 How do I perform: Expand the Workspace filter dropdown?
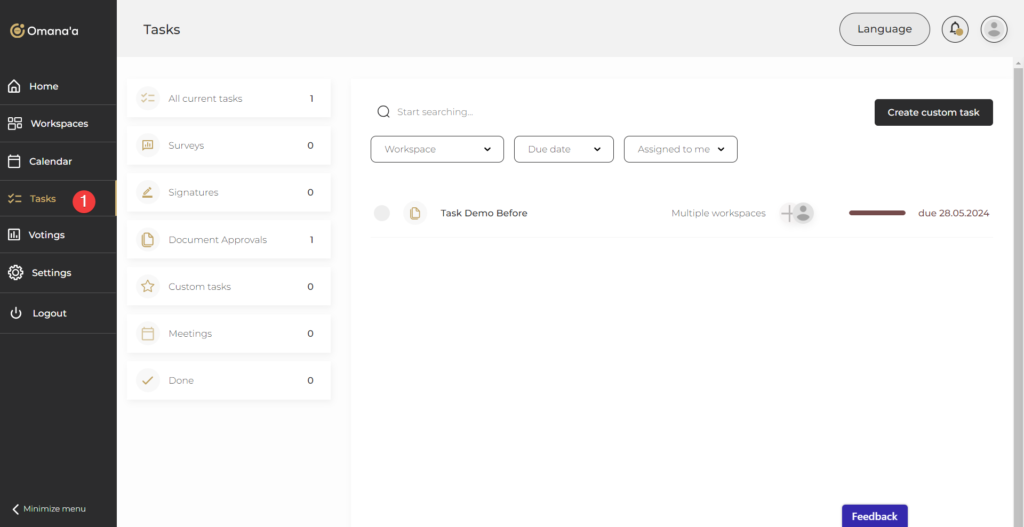click(x=437, y=149)
